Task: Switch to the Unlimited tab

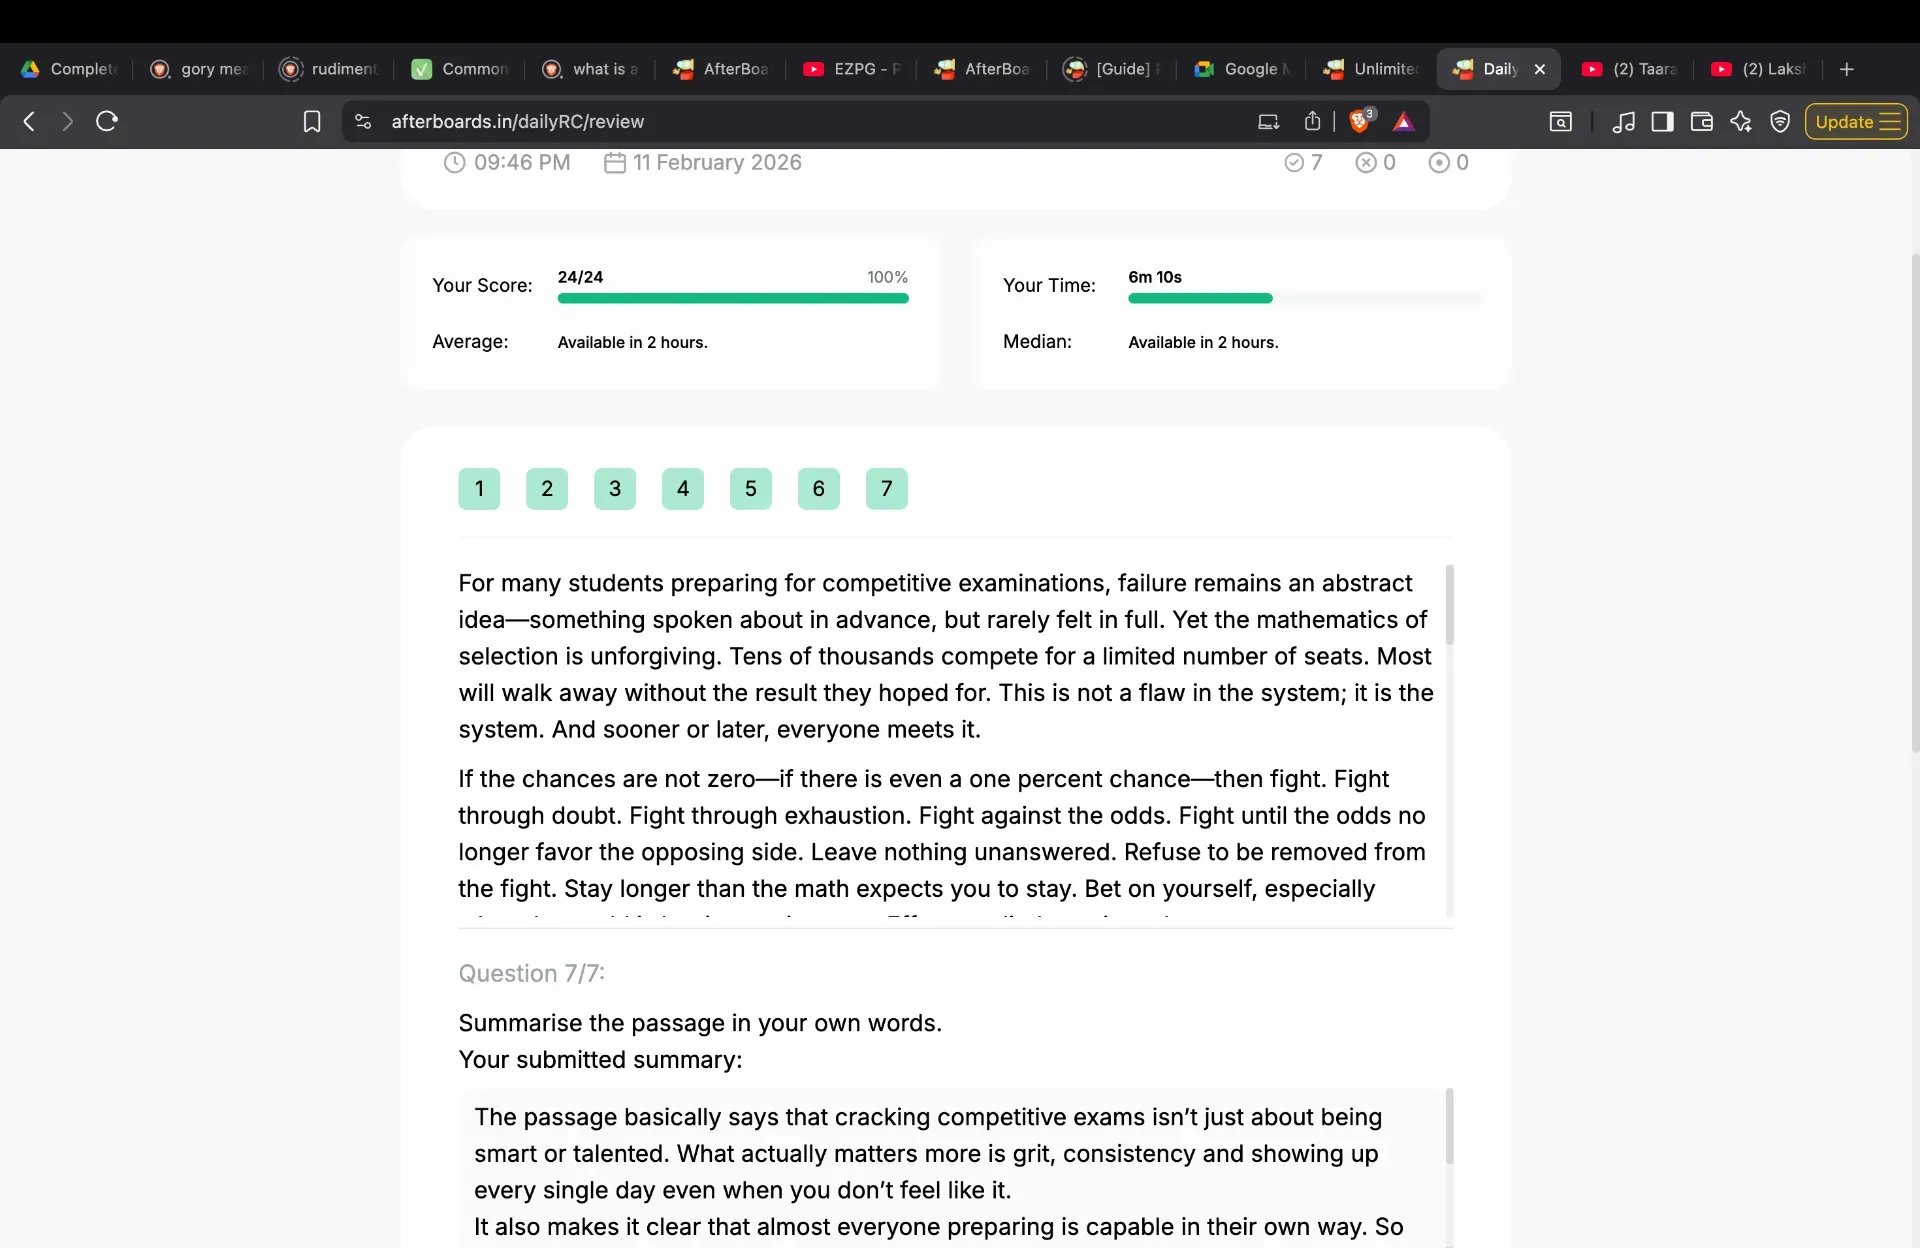Action: pyautogui.click(x=1372, y=69)
